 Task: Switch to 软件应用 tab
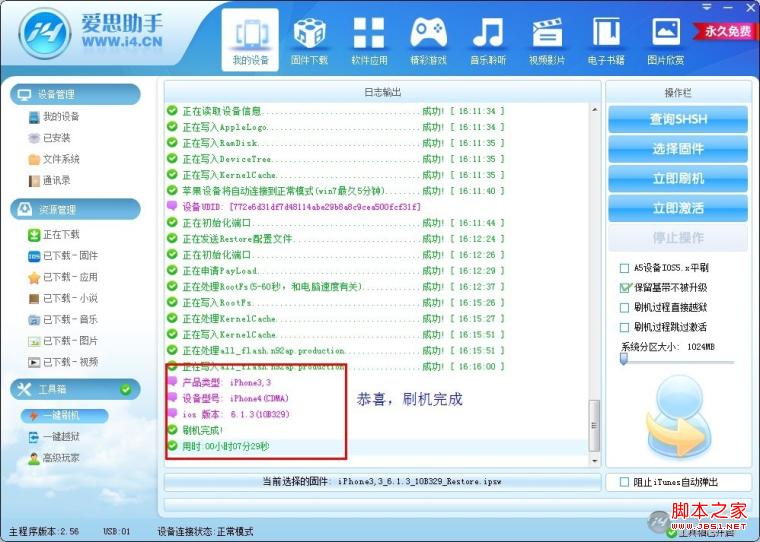(369, 41)
